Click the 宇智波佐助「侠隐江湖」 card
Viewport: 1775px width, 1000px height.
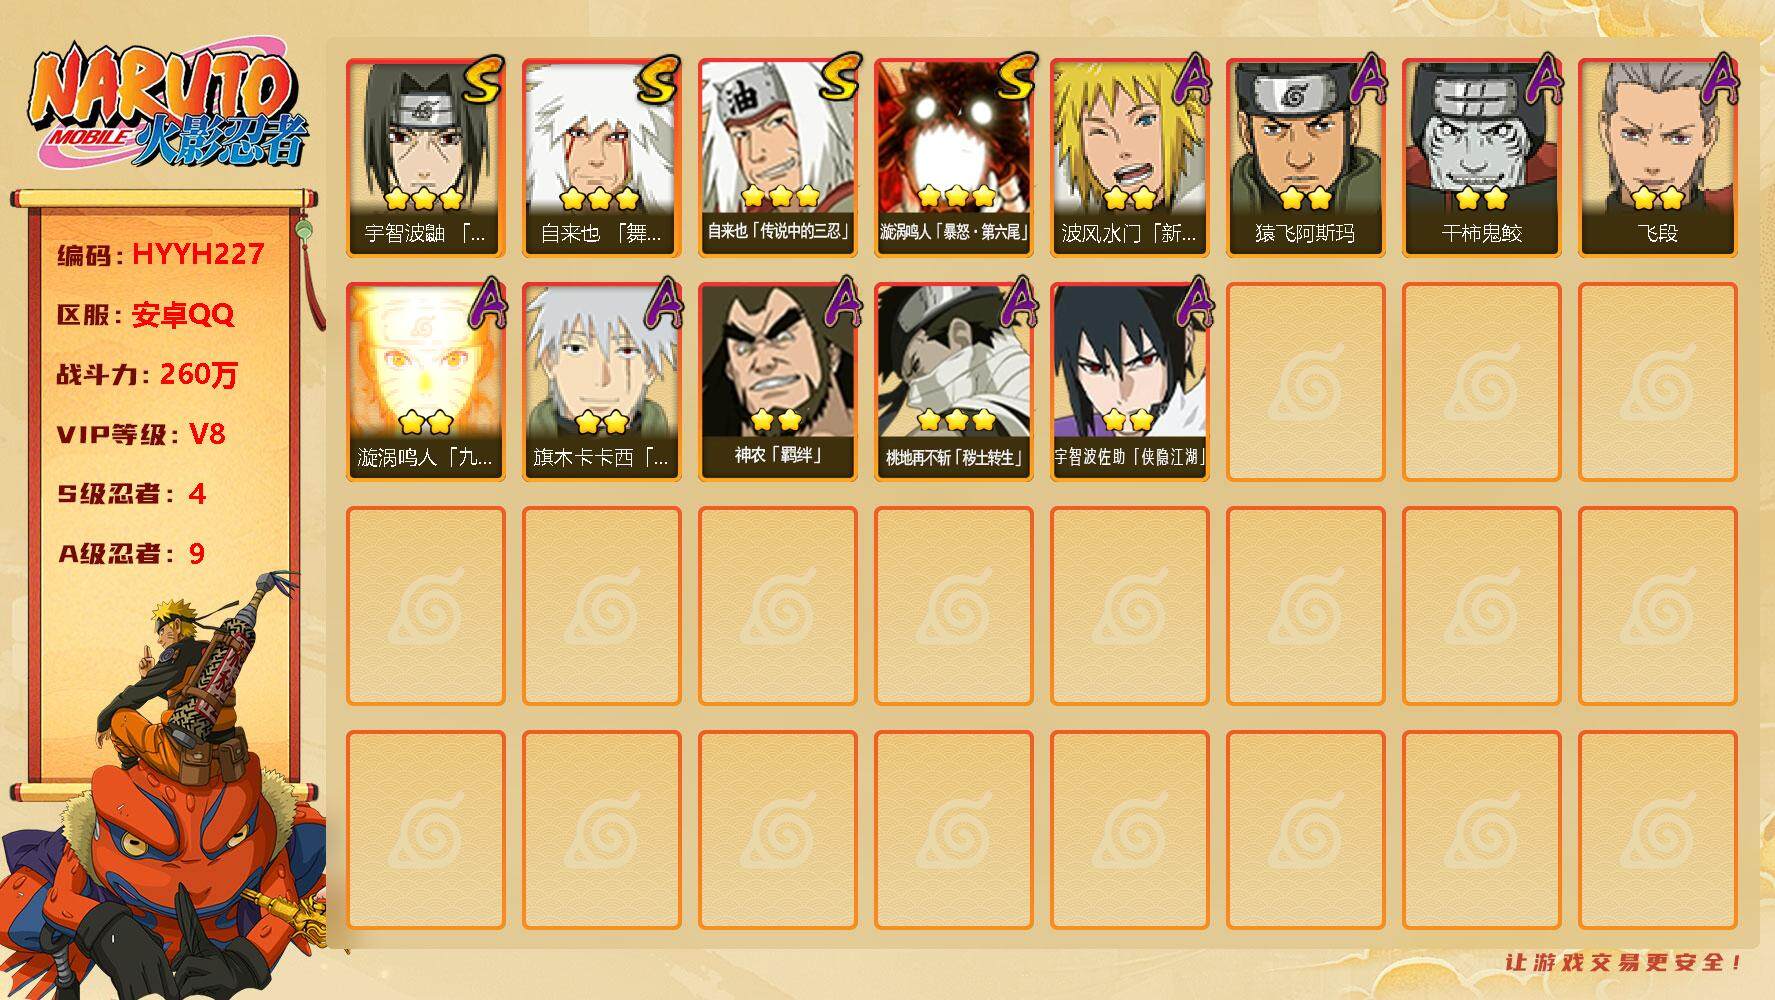[x=1129, y=382]
